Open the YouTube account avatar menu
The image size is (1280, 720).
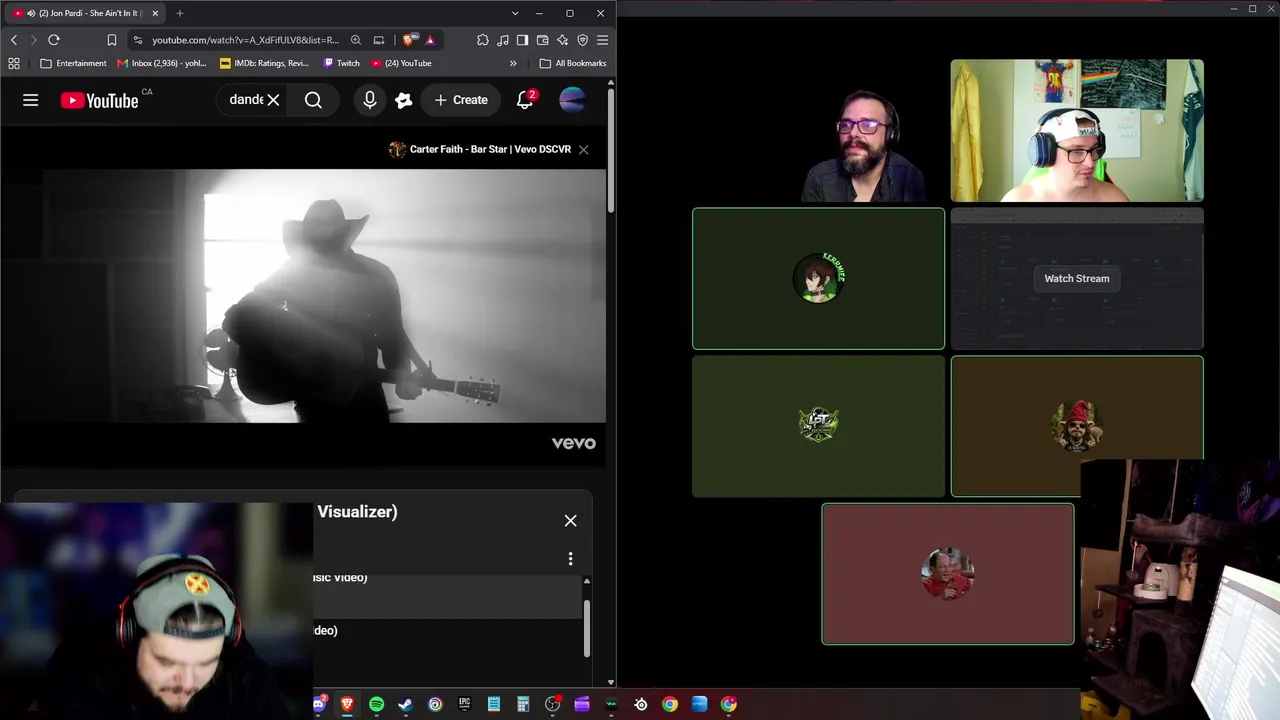click(572, 100)
